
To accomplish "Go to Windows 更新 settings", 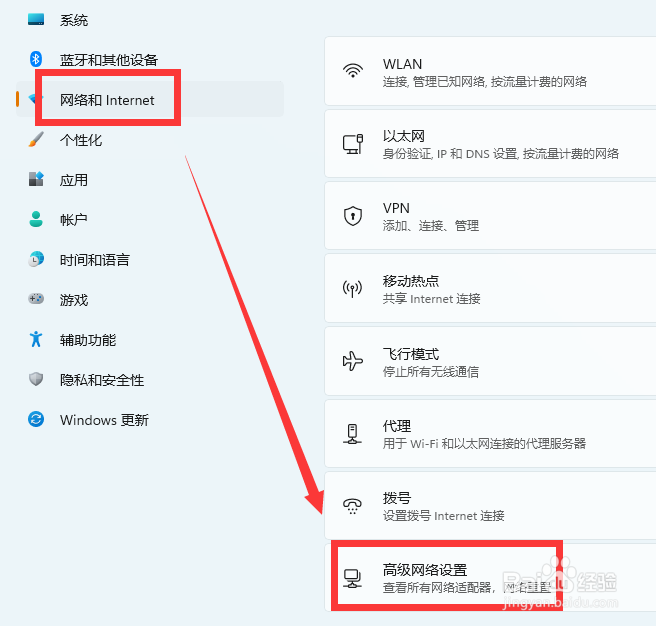I will [150, 419].
